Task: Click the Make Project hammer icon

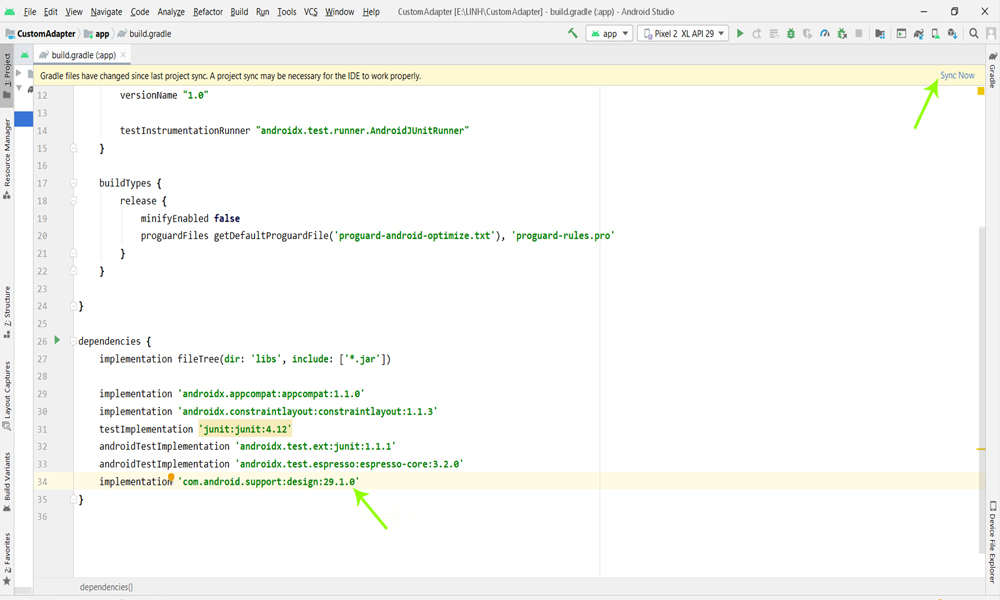Action: point(573,33)
